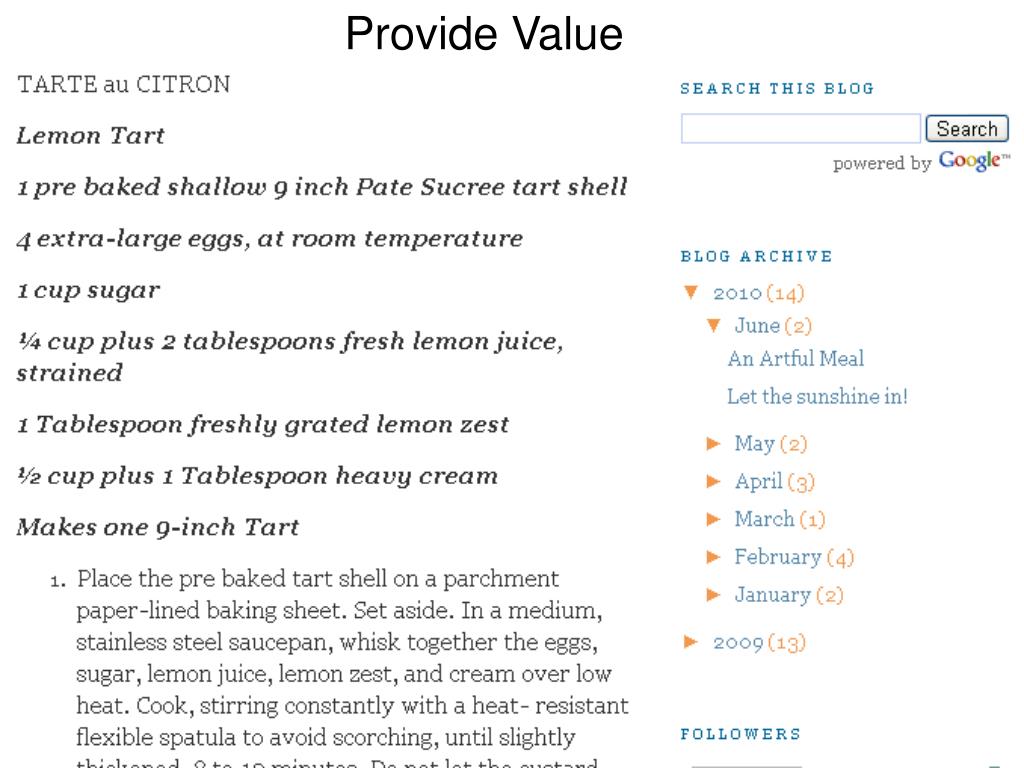Expand the April archive triangle
The image size is (1024, 768).
point(713,482)
